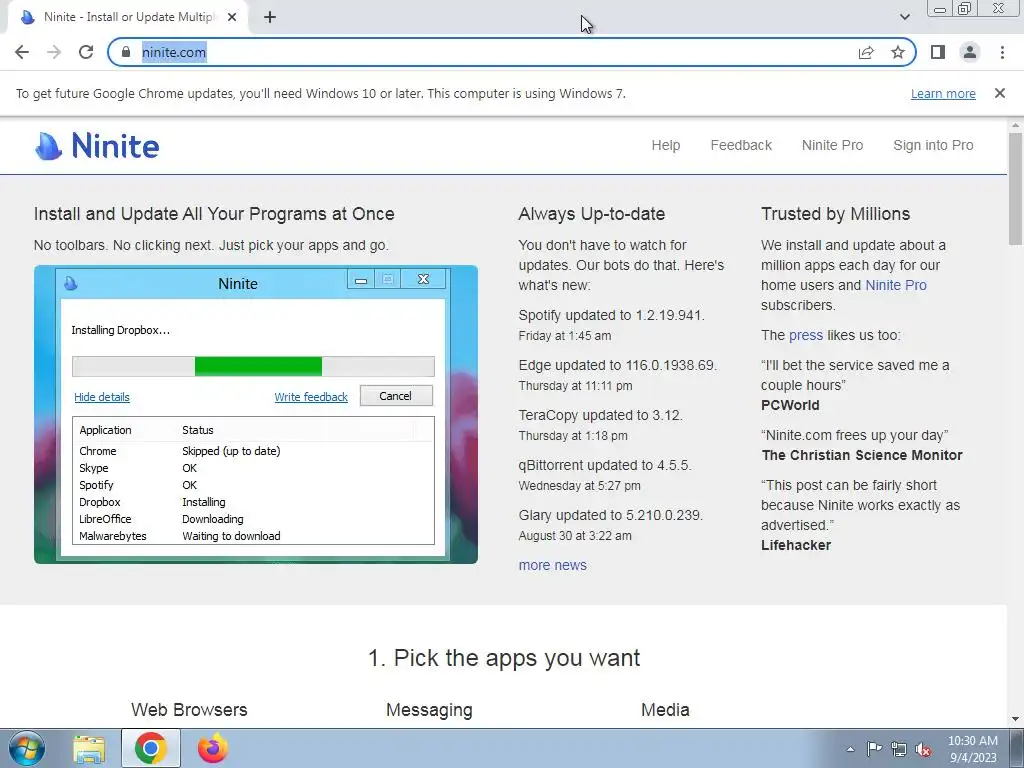This screenshot has height=768, width=1024.
Task: Show hidden system tray icons
Action: tap(850, 749)
